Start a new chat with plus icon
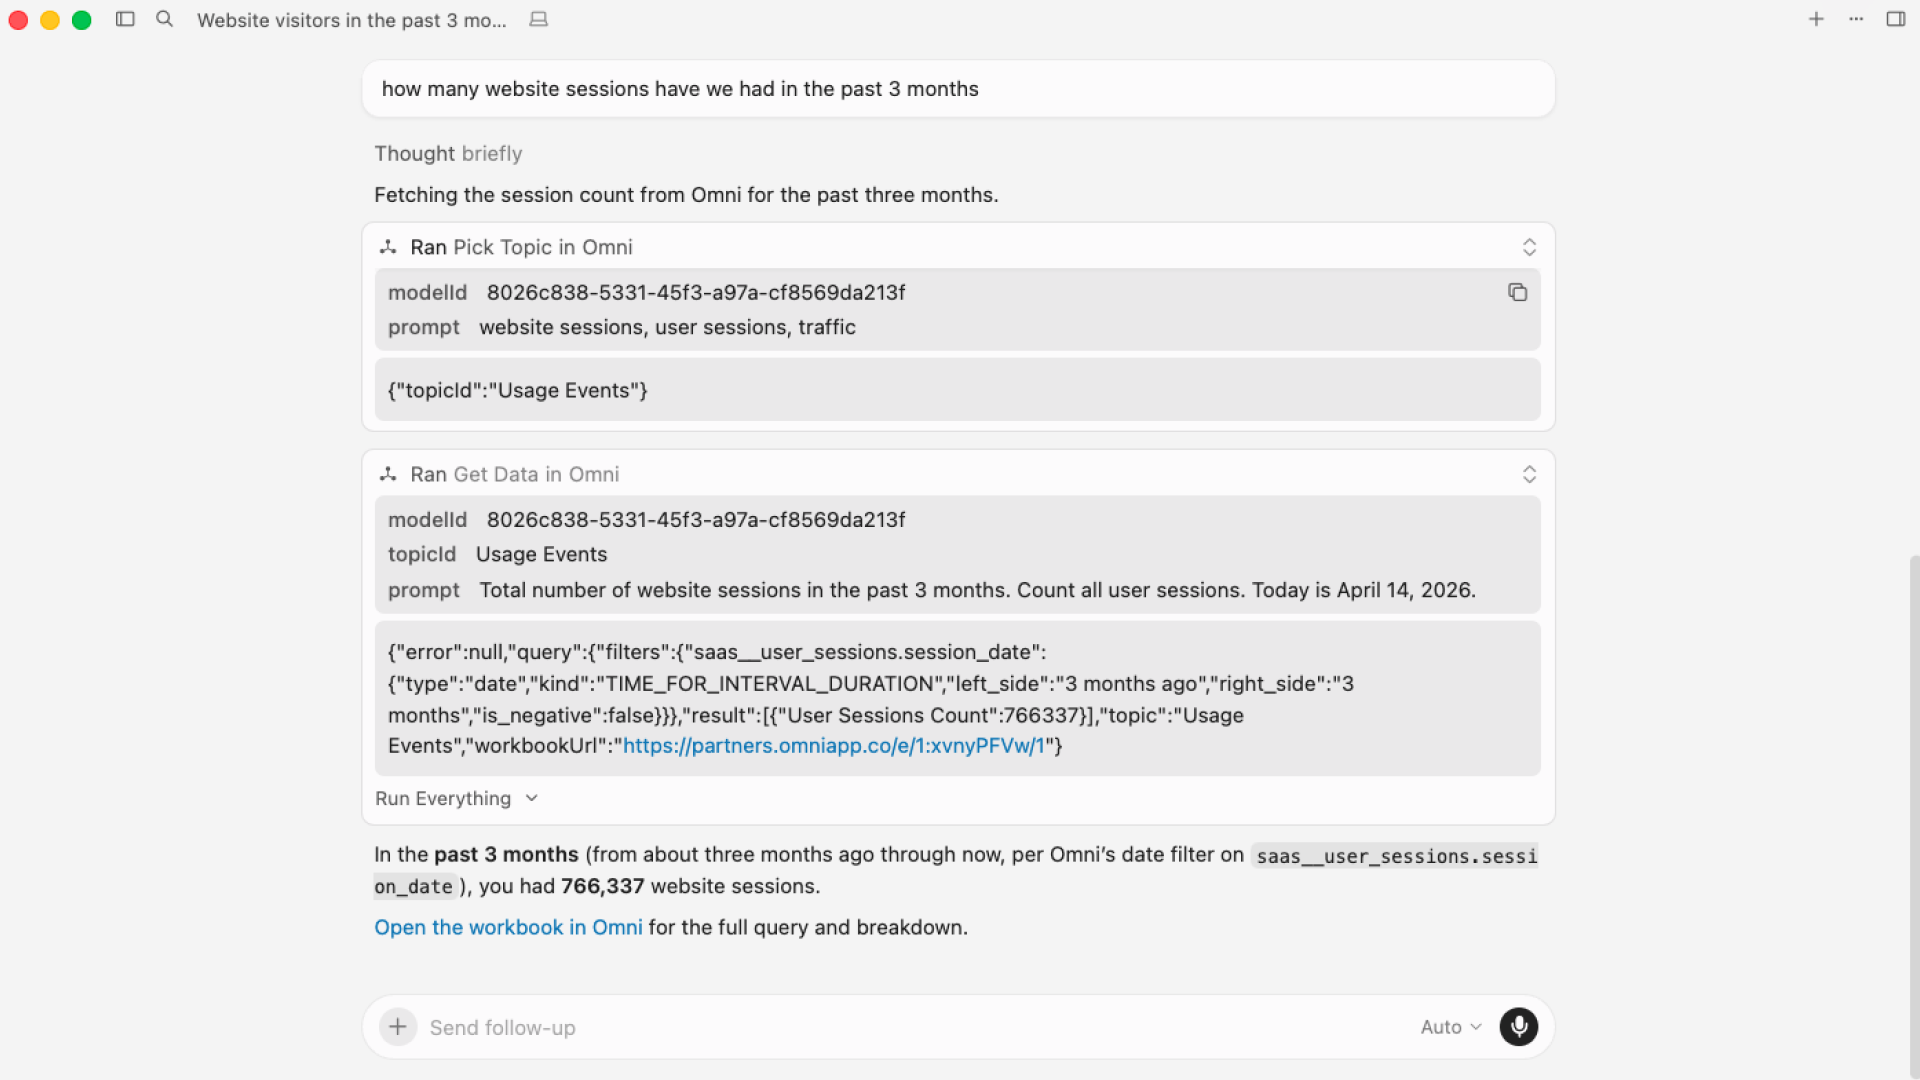Viewport: 1920px width, 1080px height. 1816,19
